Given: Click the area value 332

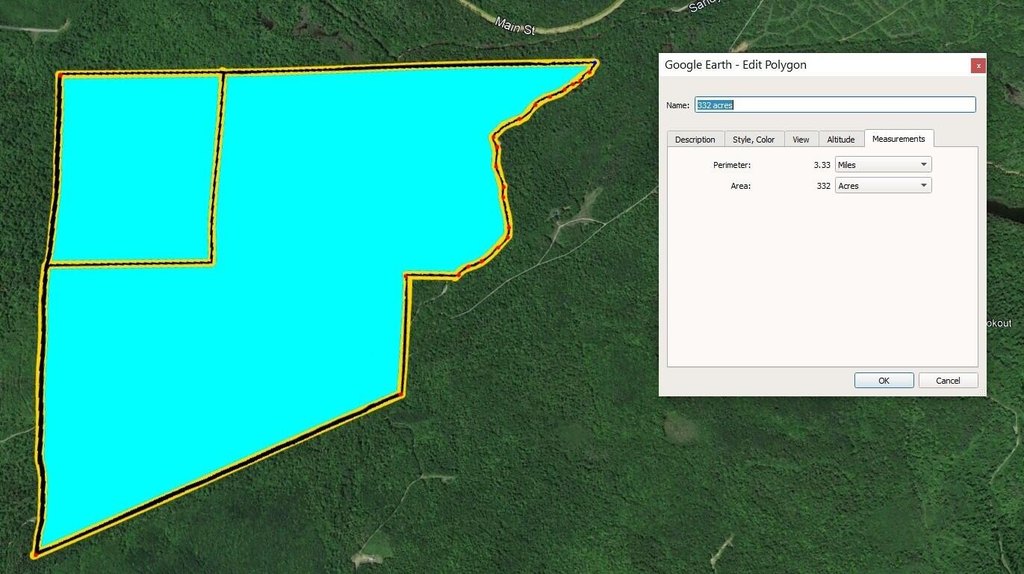Looking at the screenshot, I should 823,186.
